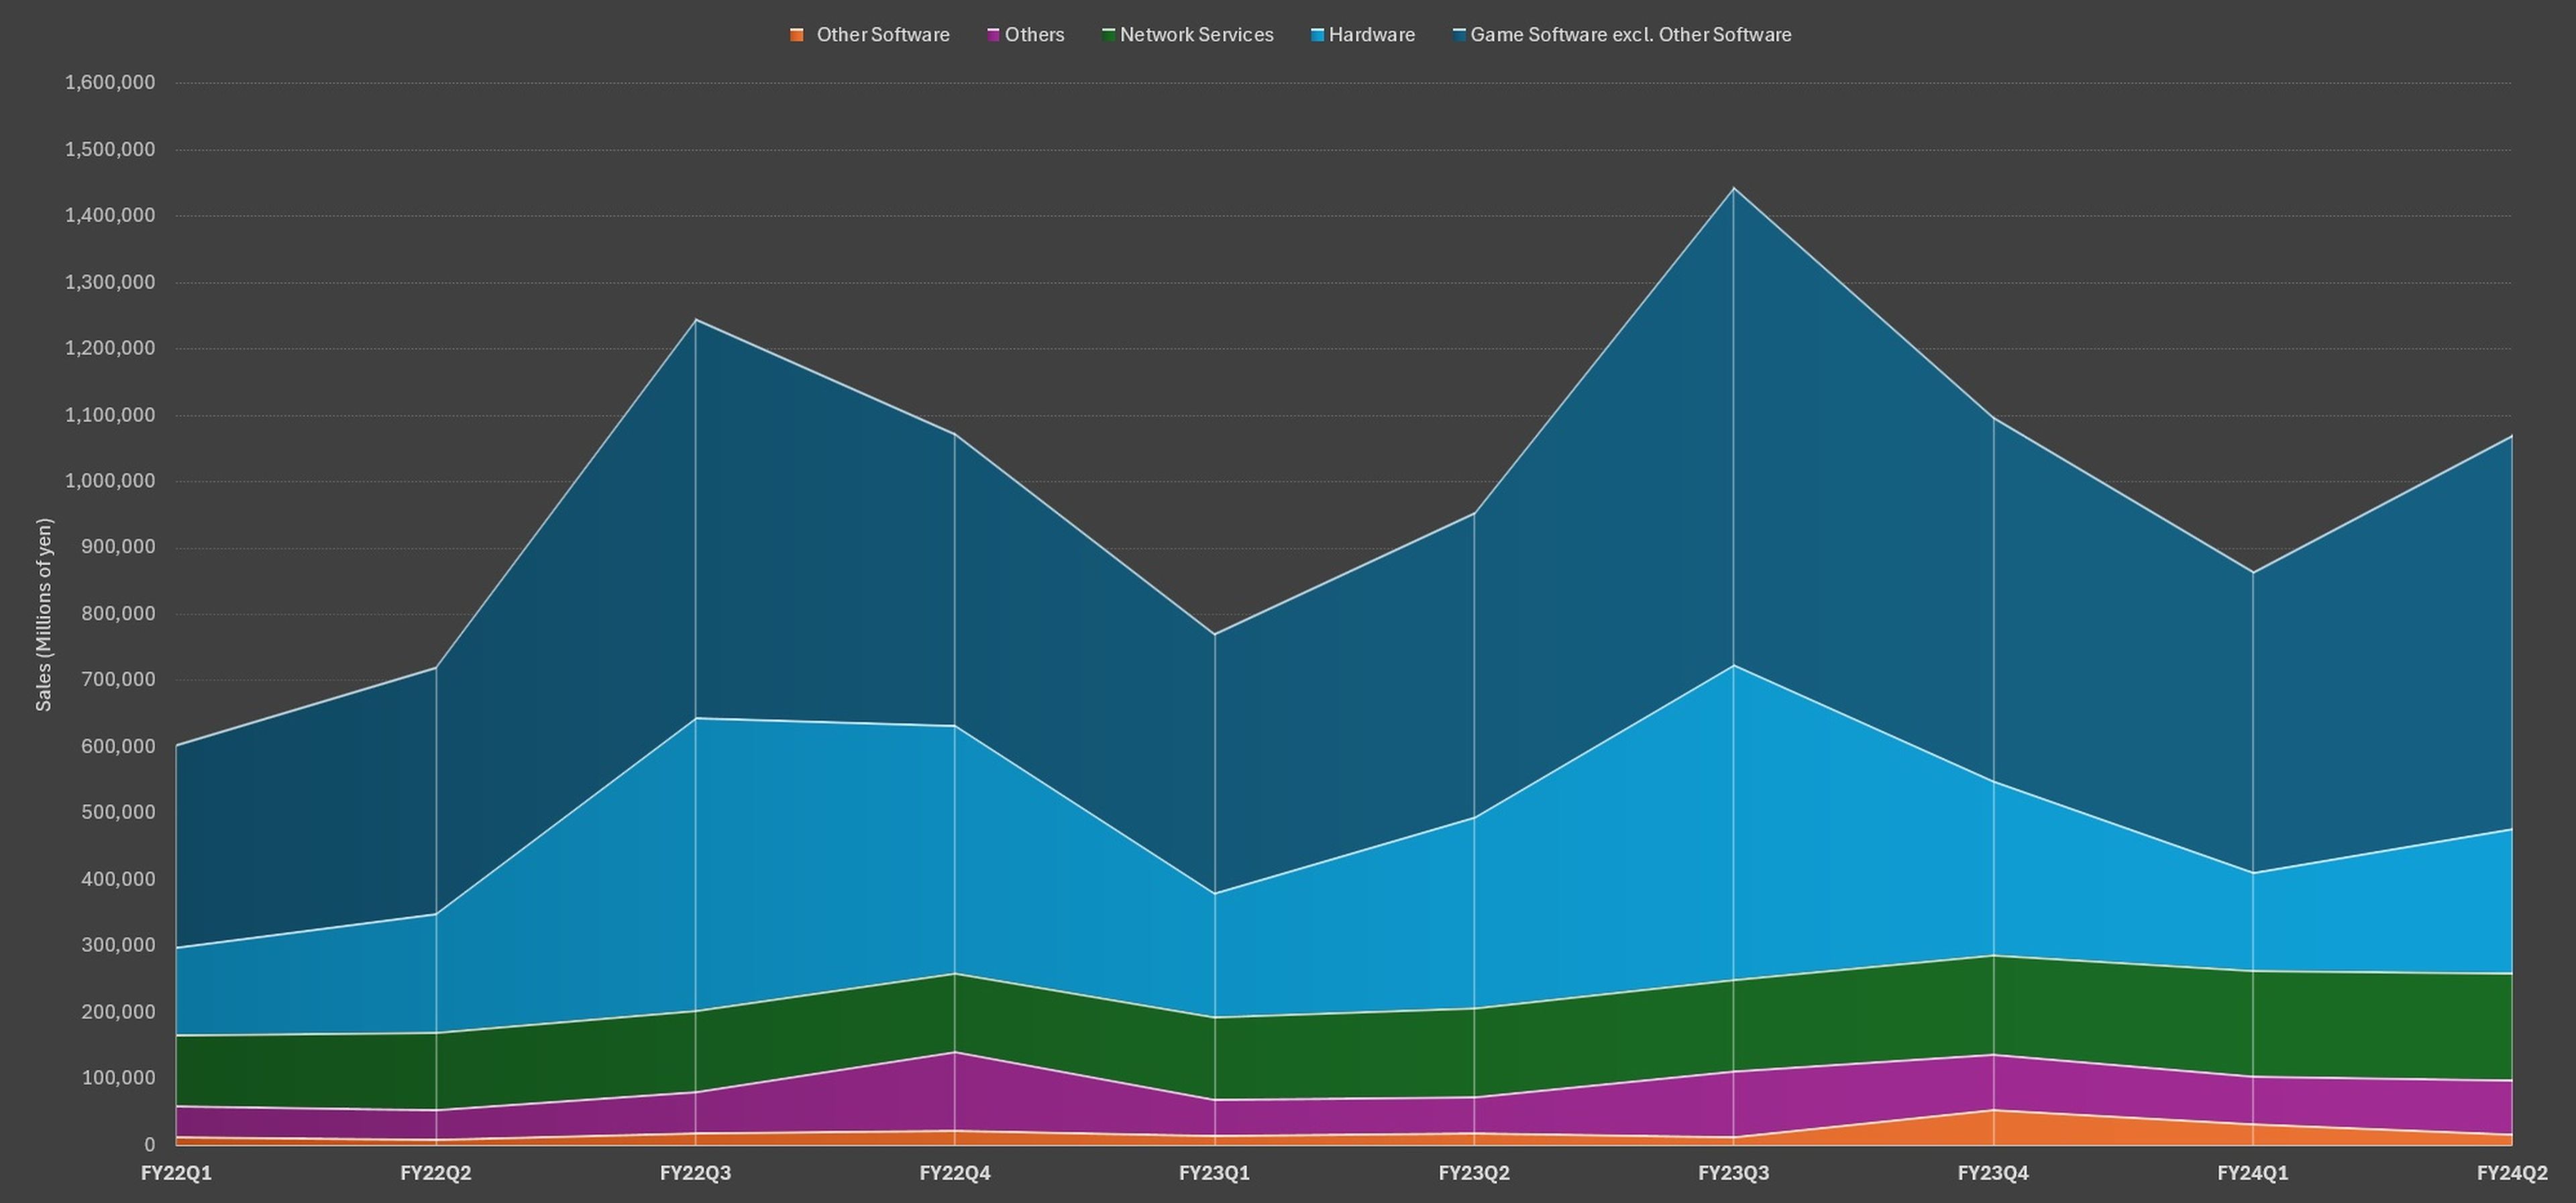Click the FY22Q3 axis label
2576x1203 pixels.
[695, 1173]
